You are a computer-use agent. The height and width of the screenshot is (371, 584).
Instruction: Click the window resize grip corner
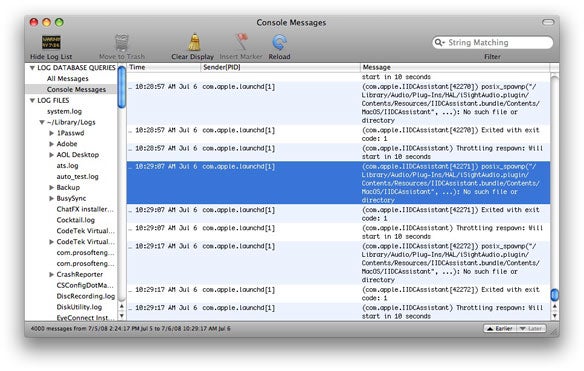pyautogui.click(x=555, y=332)
